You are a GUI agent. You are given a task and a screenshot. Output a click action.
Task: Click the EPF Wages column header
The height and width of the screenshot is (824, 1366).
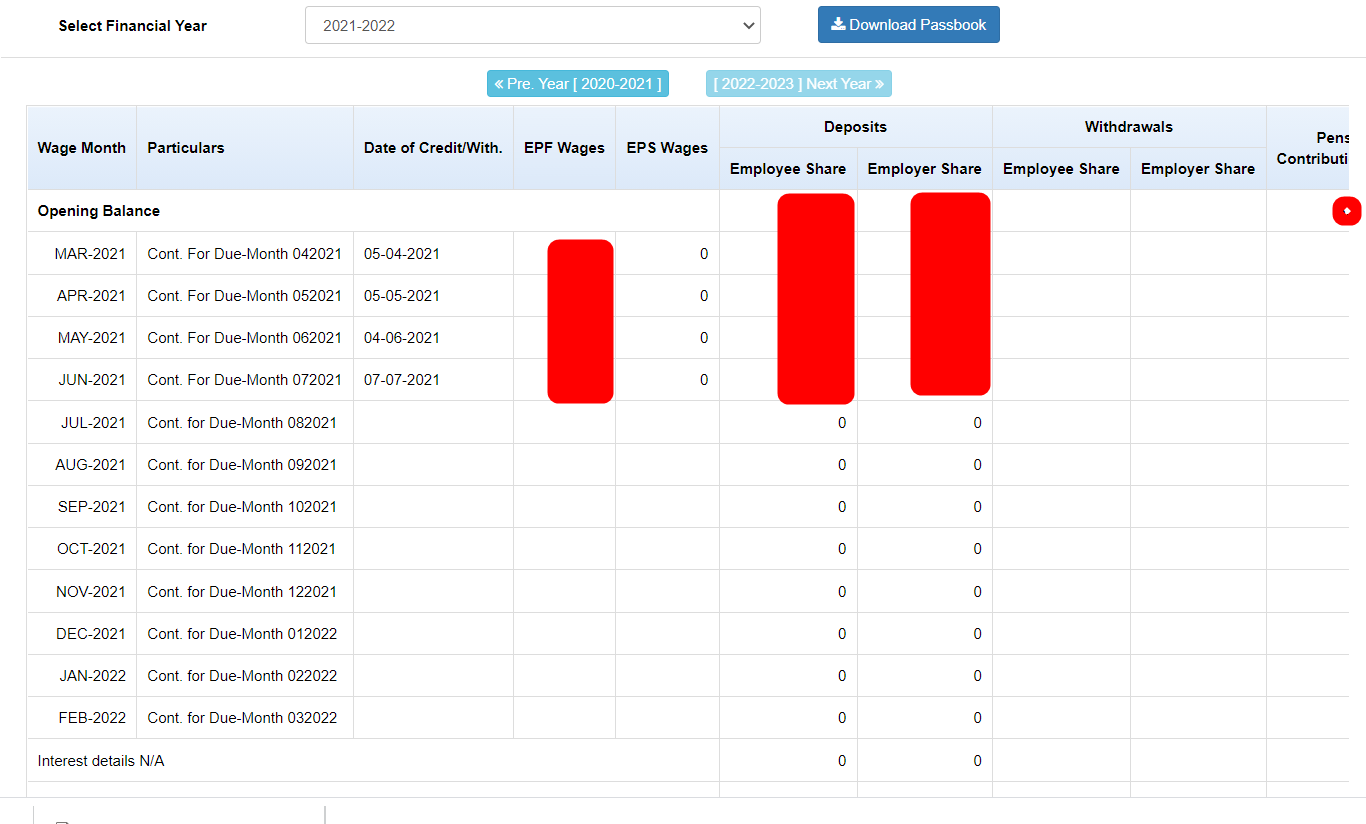tap(564, 148)
